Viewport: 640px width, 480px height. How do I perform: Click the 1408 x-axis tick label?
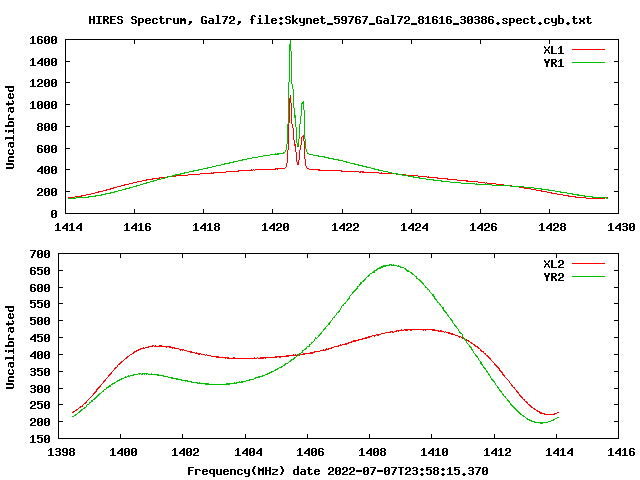372,452
